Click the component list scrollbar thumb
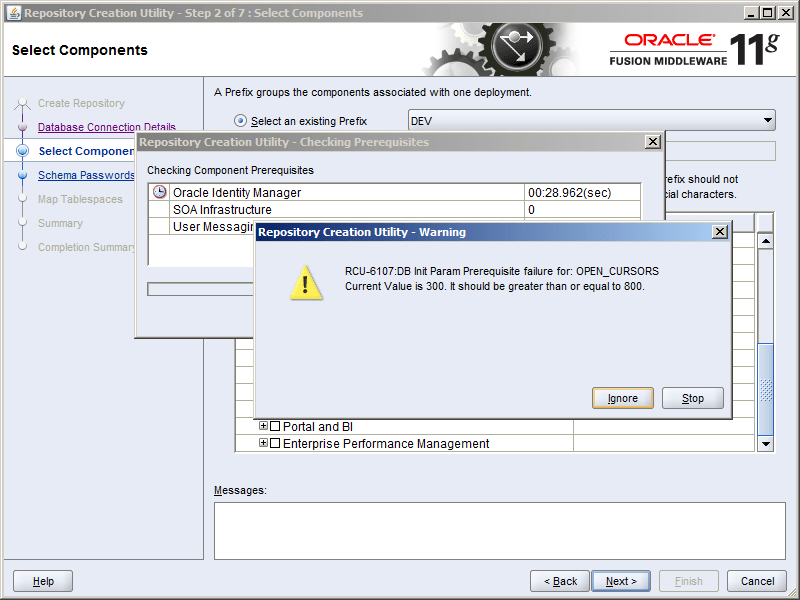This screenshot has width=800, height=600. coord(765,389)
